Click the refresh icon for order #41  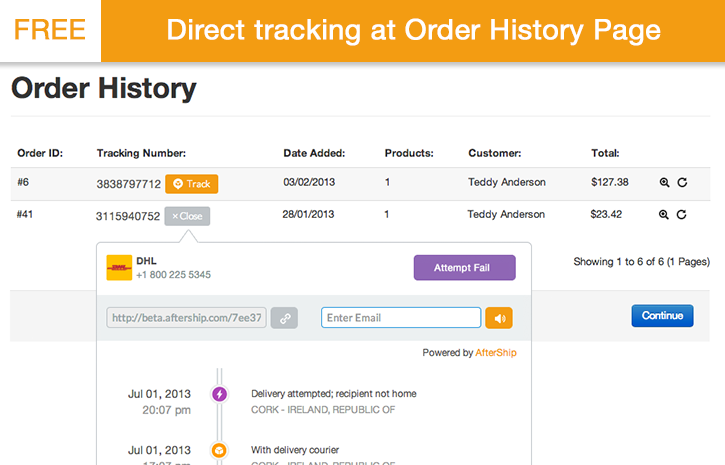click(682, 215)
